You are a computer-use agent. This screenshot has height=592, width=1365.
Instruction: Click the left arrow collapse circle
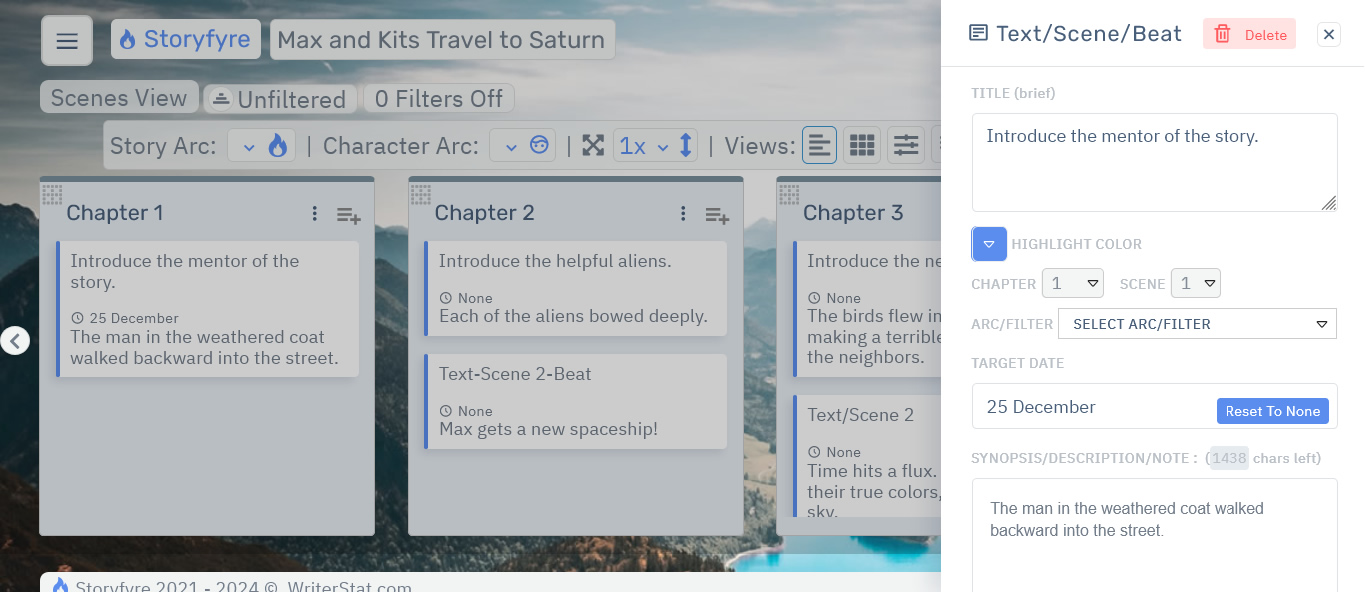[x=14, y=341]
